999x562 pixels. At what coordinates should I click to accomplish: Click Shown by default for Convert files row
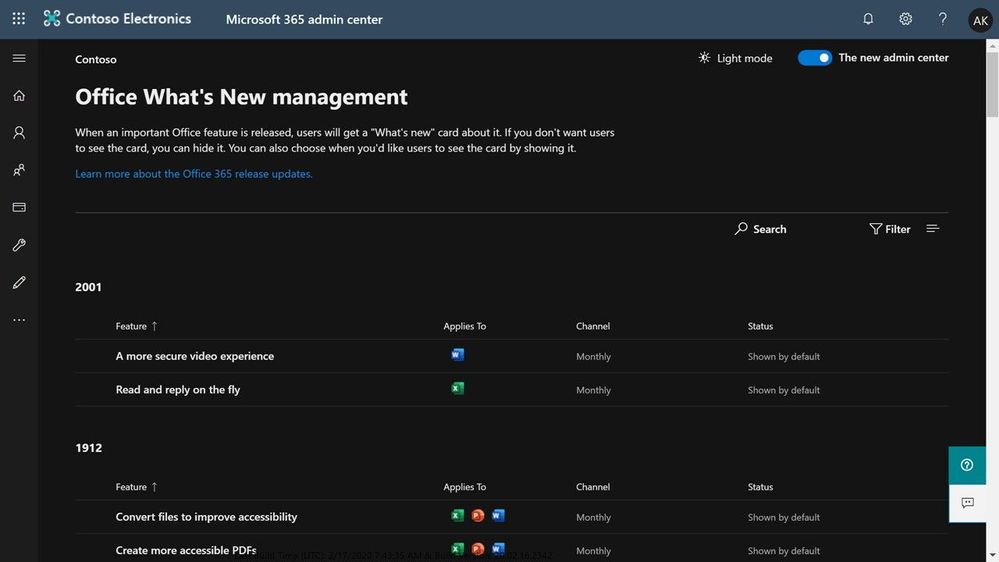(x=784, y=517)
